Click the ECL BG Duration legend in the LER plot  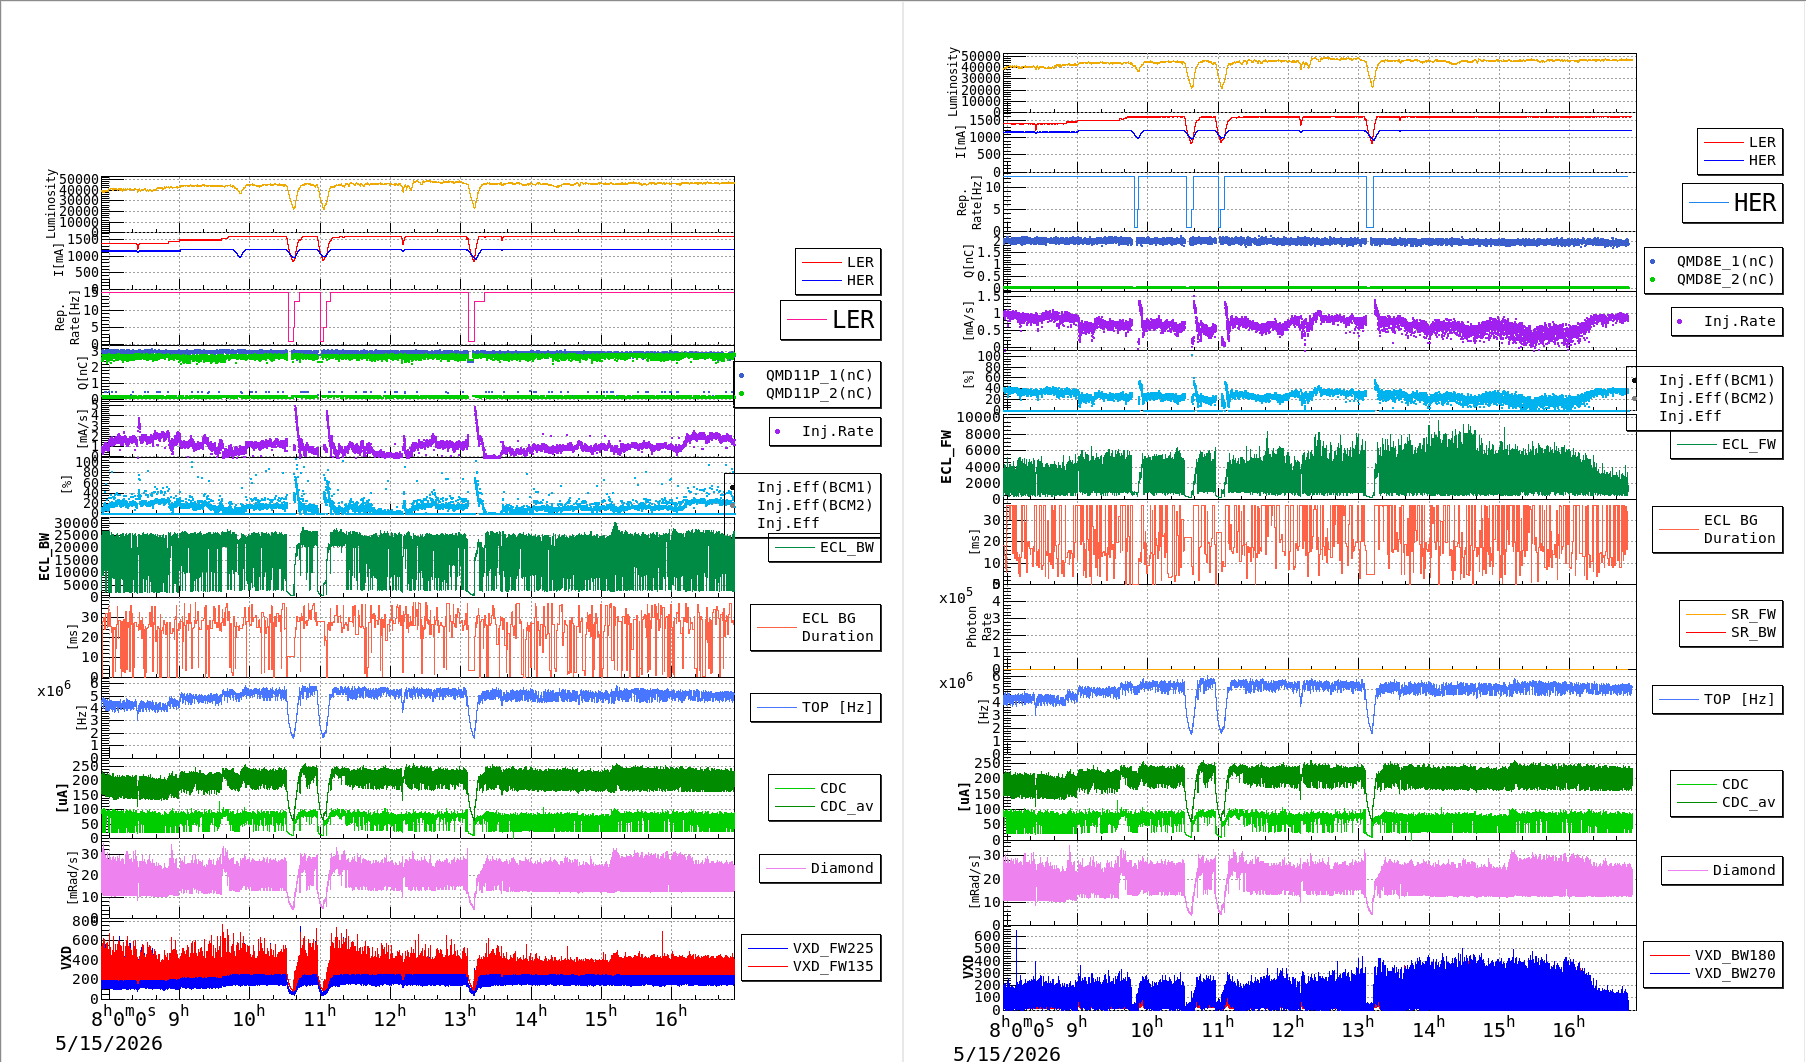(x=816, y=628)
